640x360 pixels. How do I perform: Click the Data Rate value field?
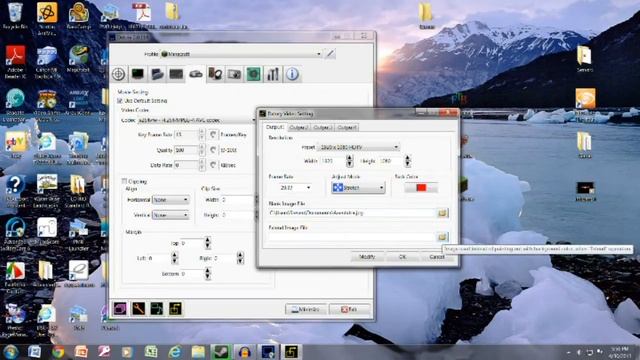point(187,165)
